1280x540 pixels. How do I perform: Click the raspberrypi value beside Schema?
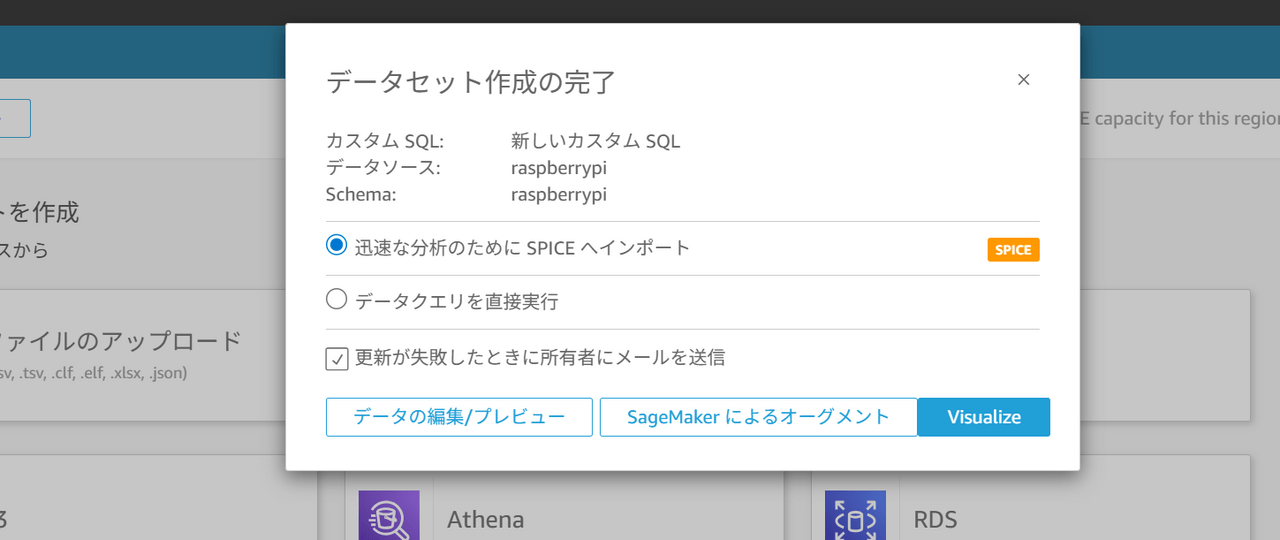(x=558, y=194)
